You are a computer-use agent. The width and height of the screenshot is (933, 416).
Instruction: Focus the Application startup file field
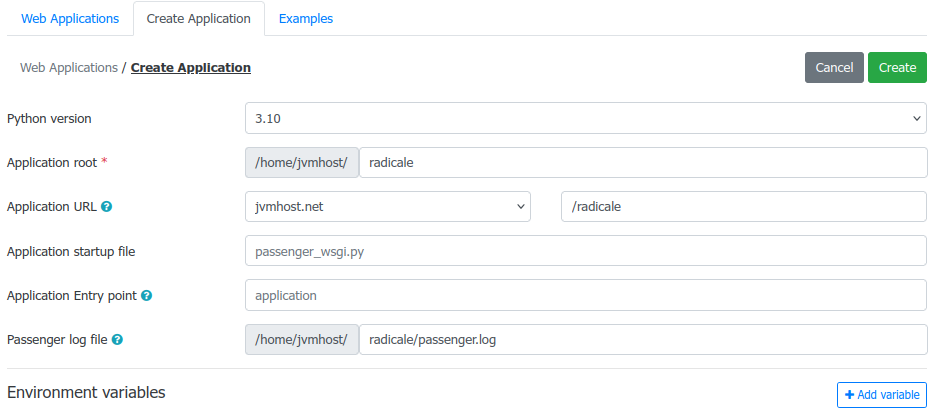tap(586, 251)
